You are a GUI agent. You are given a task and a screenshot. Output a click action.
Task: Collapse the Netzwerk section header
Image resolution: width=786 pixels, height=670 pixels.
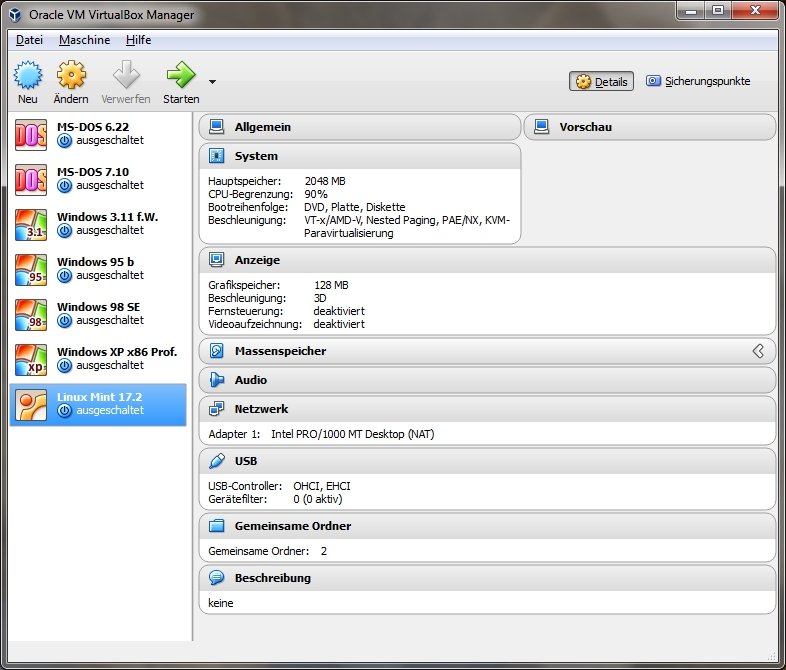click(x=487, y=409)
